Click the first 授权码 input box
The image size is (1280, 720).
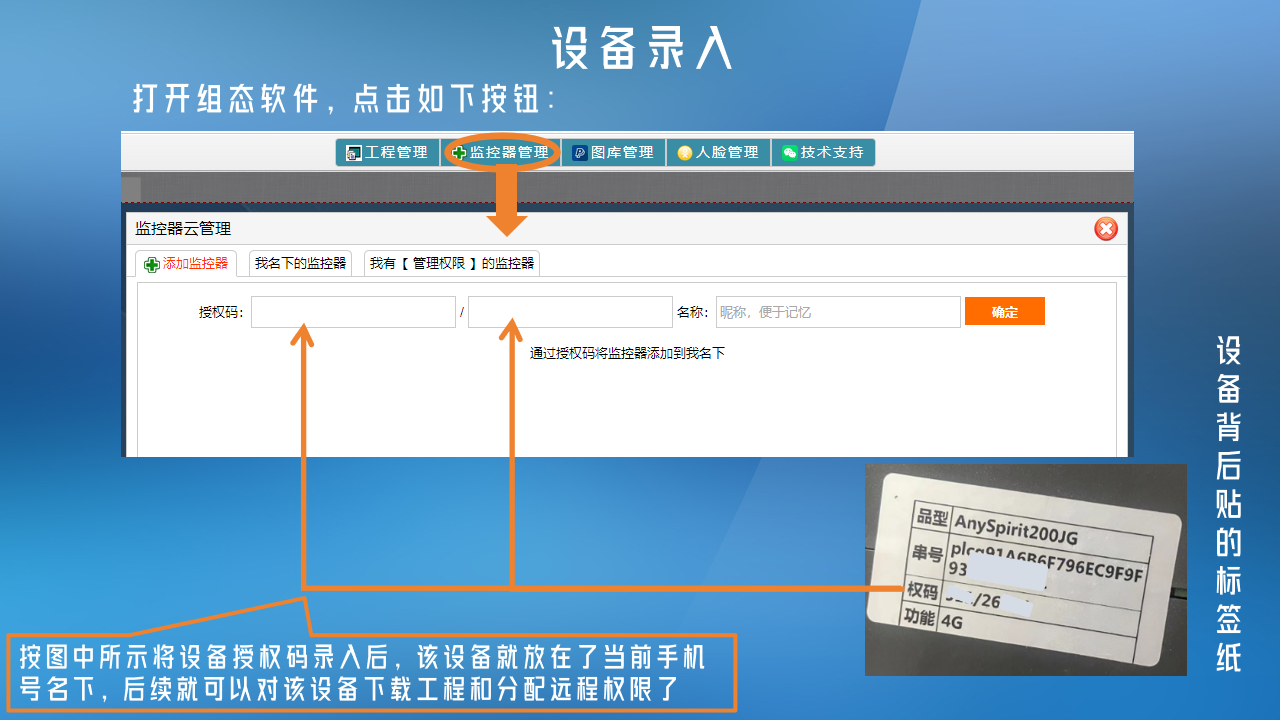click(353, 312)
